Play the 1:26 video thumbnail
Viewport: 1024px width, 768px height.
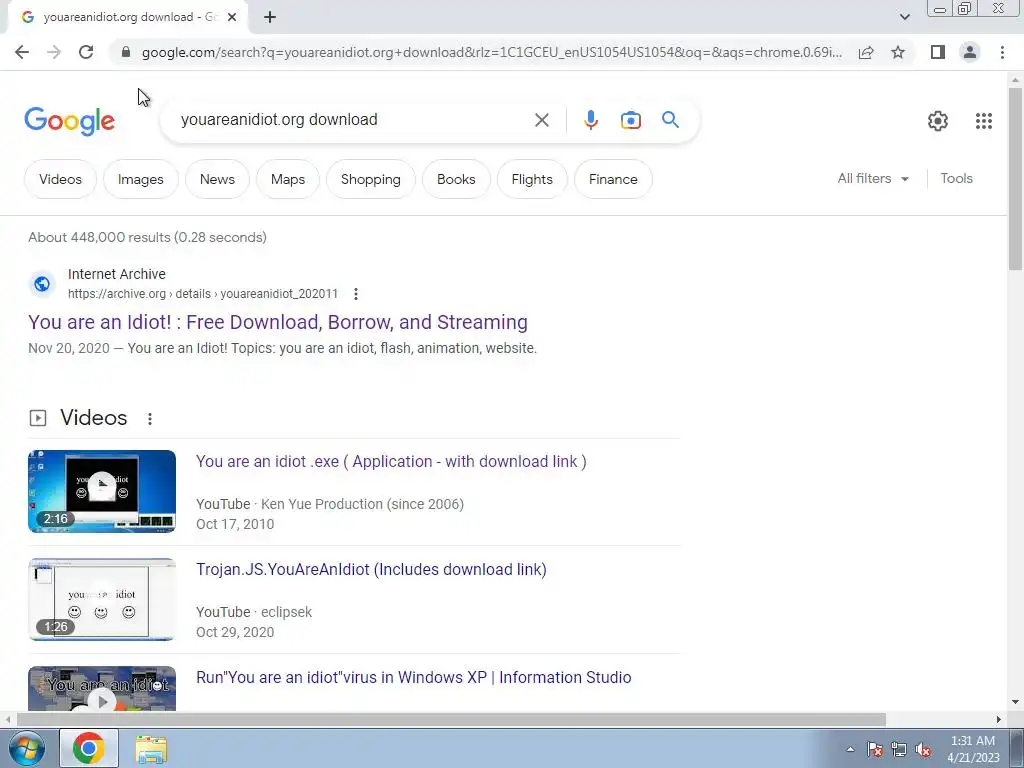point(102,600)
